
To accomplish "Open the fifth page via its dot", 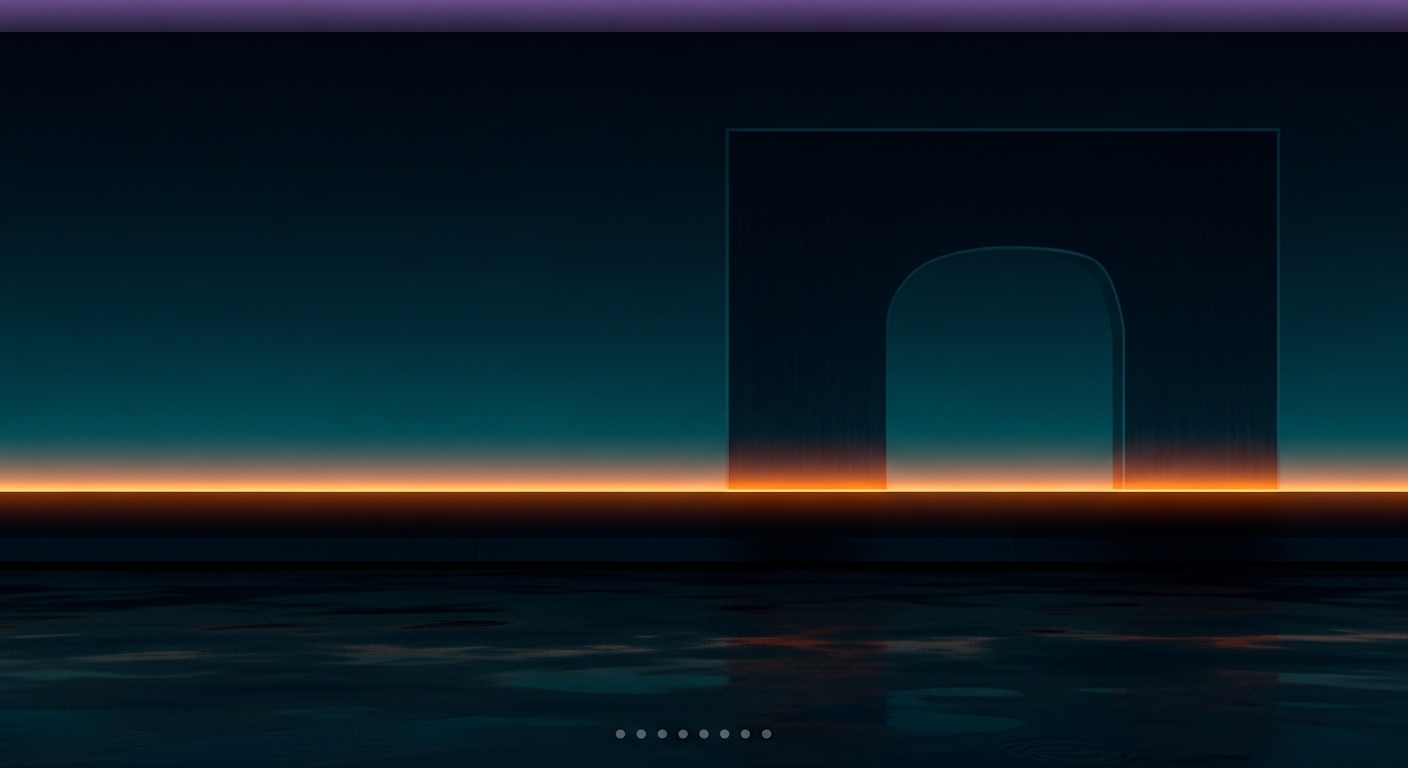I will (x=704, y=734).
